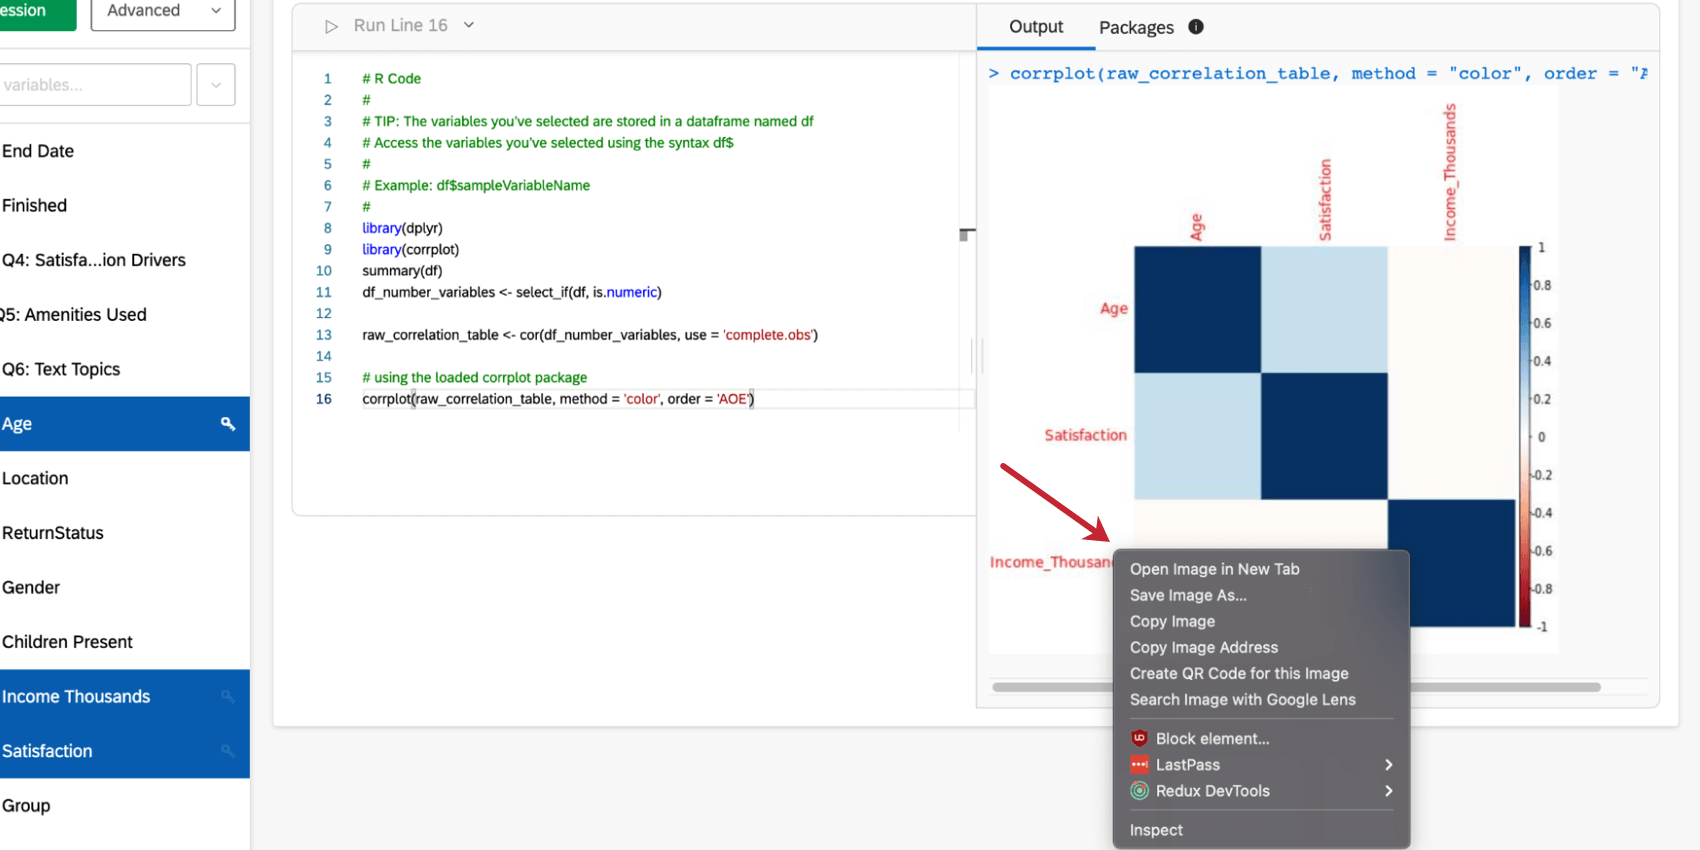This screenshot has width=1700, height=850.
Task: Click the Redux DevTools green icon
Action: click(x=1139, y=791)
